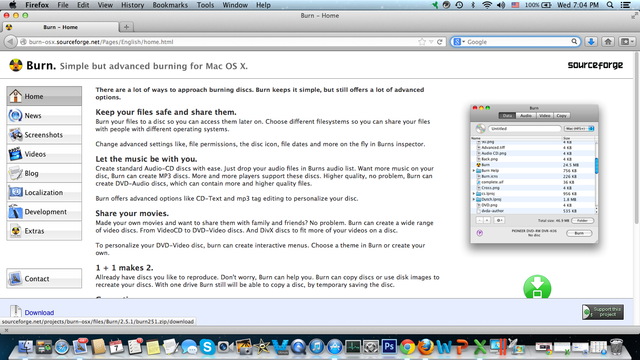Open Finder from the dock
This screenshot has height=360, width=640.
click(26, 347)
